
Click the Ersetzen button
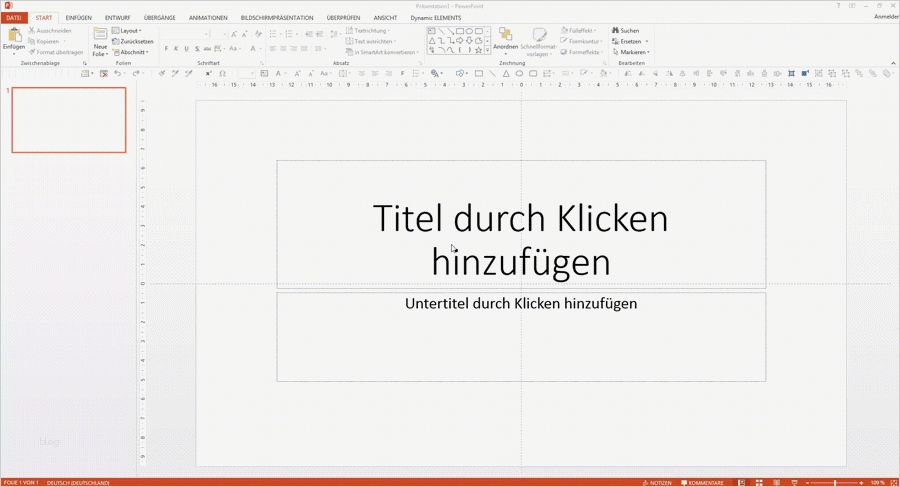coord(627,41)
